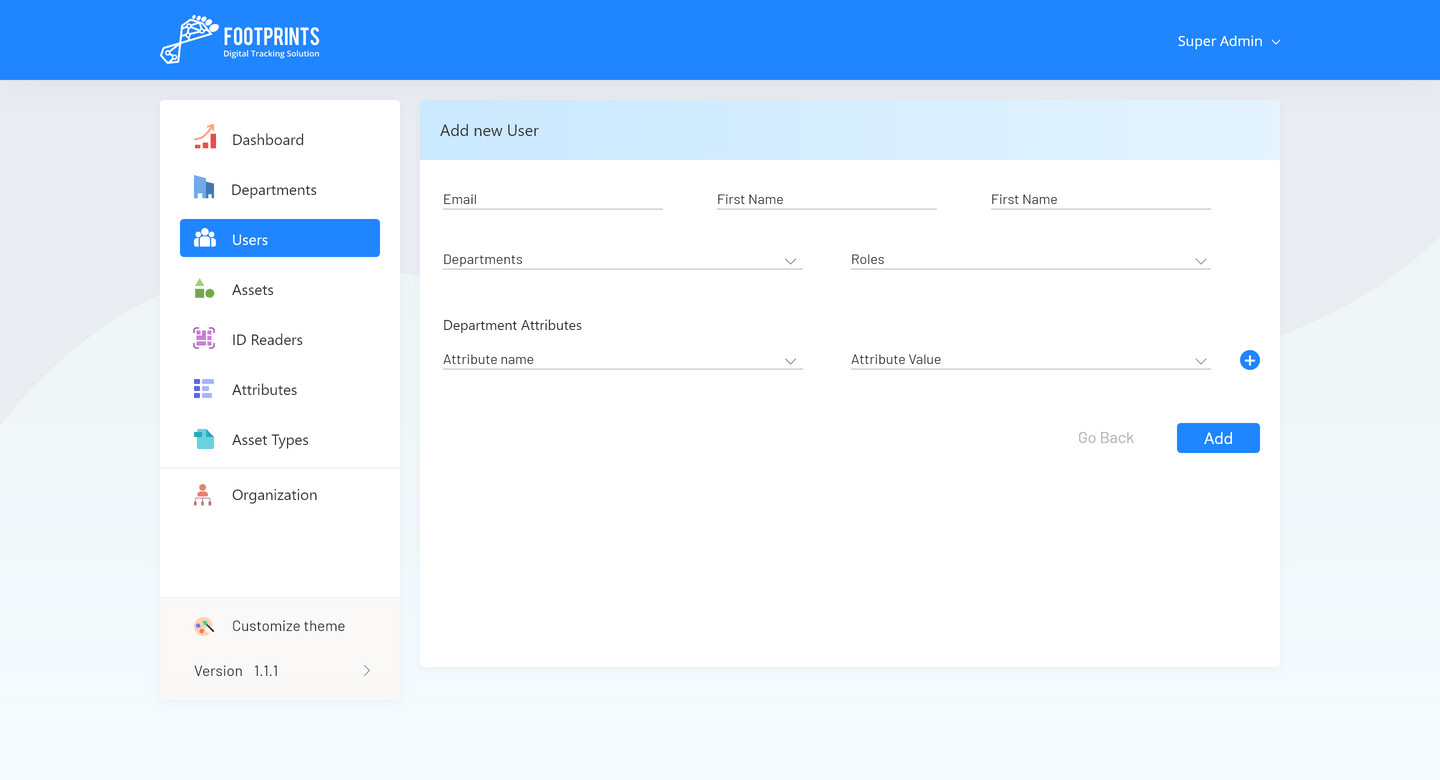This screenshot has height=780, width=1440.
Task: Click the Version 1.1.1 text
Action: [x=236, y=671]
